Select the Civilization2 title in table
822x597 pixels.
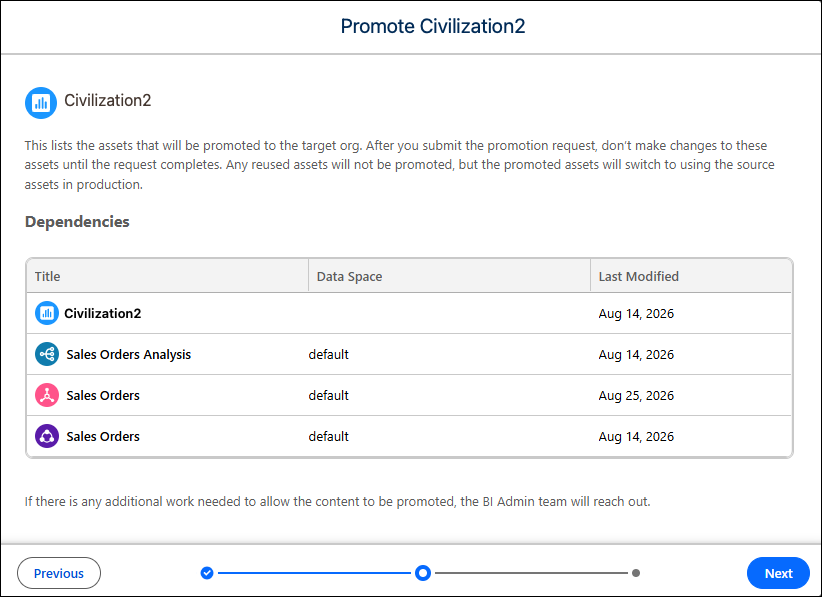103,313
